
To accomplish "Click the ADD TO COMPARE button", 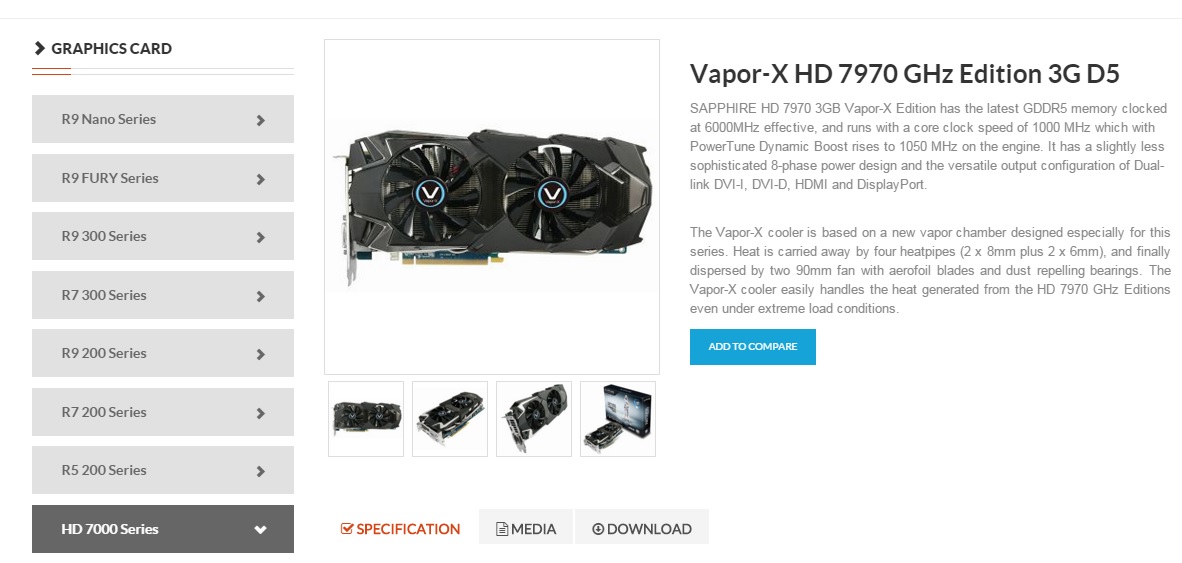I will [x=752, y=347].
